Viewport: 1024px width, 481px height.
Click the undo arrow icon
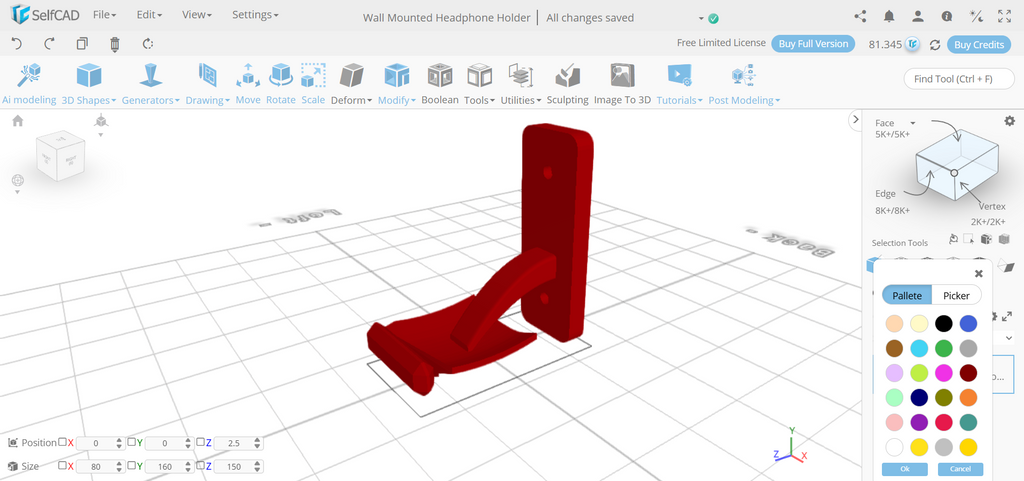point(17,44)
